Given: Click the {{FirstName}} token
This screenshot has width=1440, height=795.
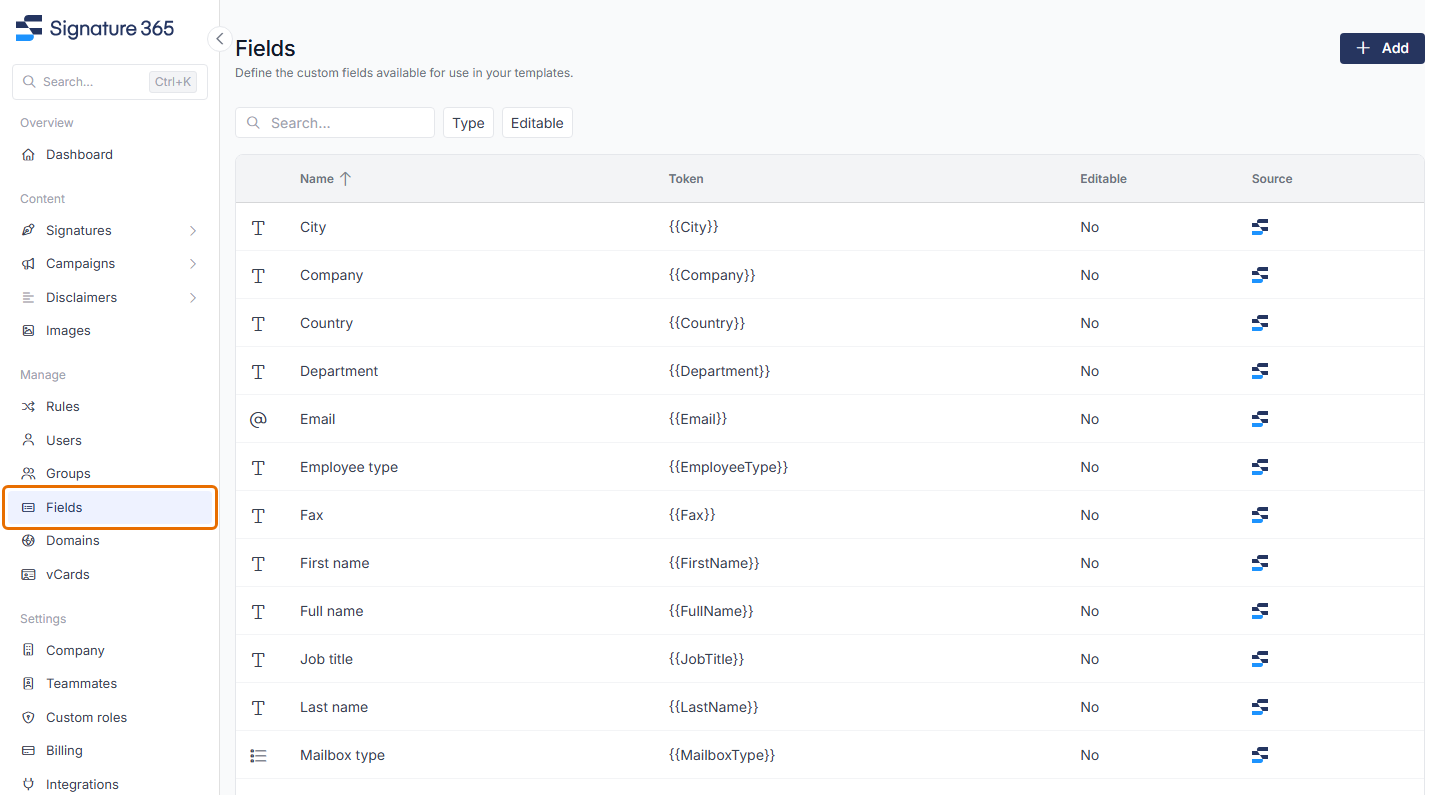Looking at the screenshot, I should pyautogui.click(x=714, y=563).
